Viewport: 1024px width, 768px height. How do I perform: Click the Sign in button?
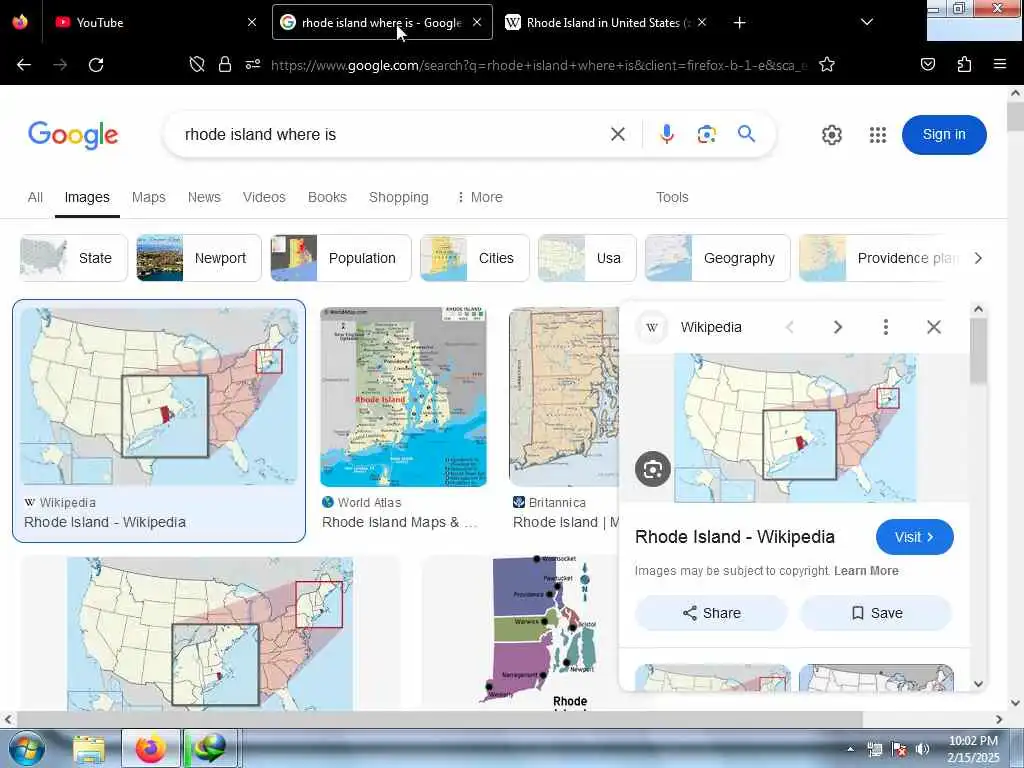pyautogui.click(x=944, y=135)
